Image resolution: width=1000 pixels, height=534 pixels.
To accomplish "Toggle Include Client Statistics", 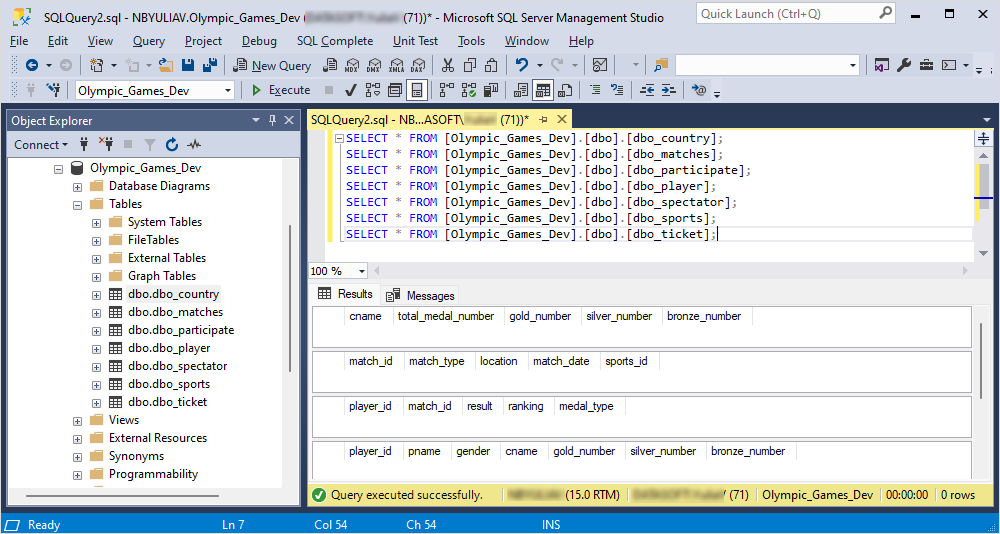I will pyautogui.click(x=491, y=90).
